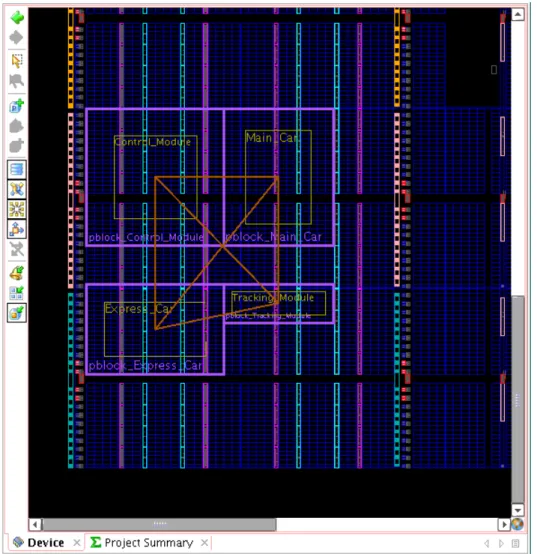Click the Draw Pblock tool icon
This screenshot has width=537, height=554.
pyautogui.click(x=17, y=105)
